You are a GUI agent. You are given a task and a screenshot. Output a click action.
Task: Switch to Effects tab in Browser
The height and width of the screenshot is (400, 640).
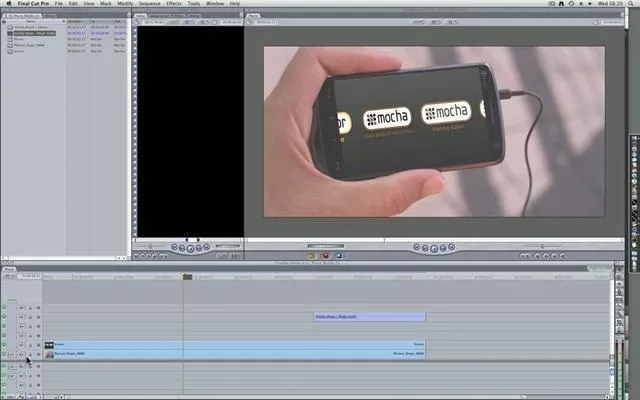pos(51,16)
